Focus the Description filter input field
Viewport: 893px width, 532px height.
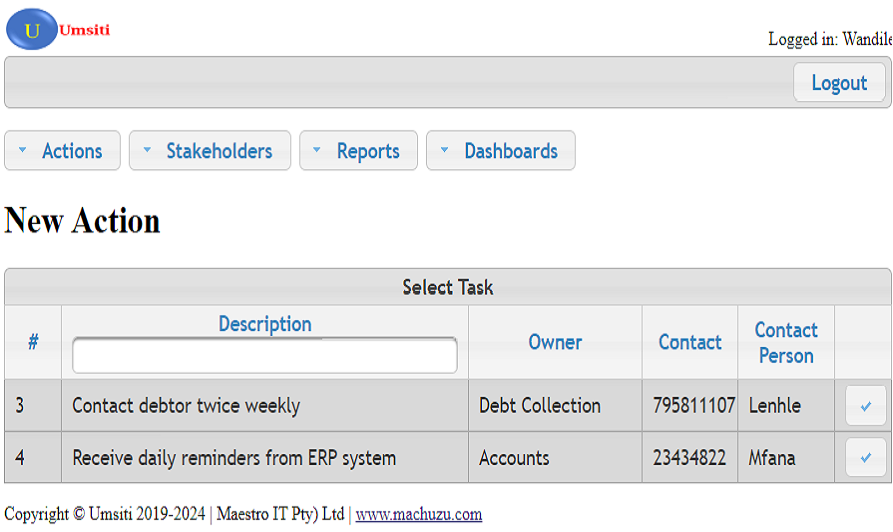click(x=264, y=356)
